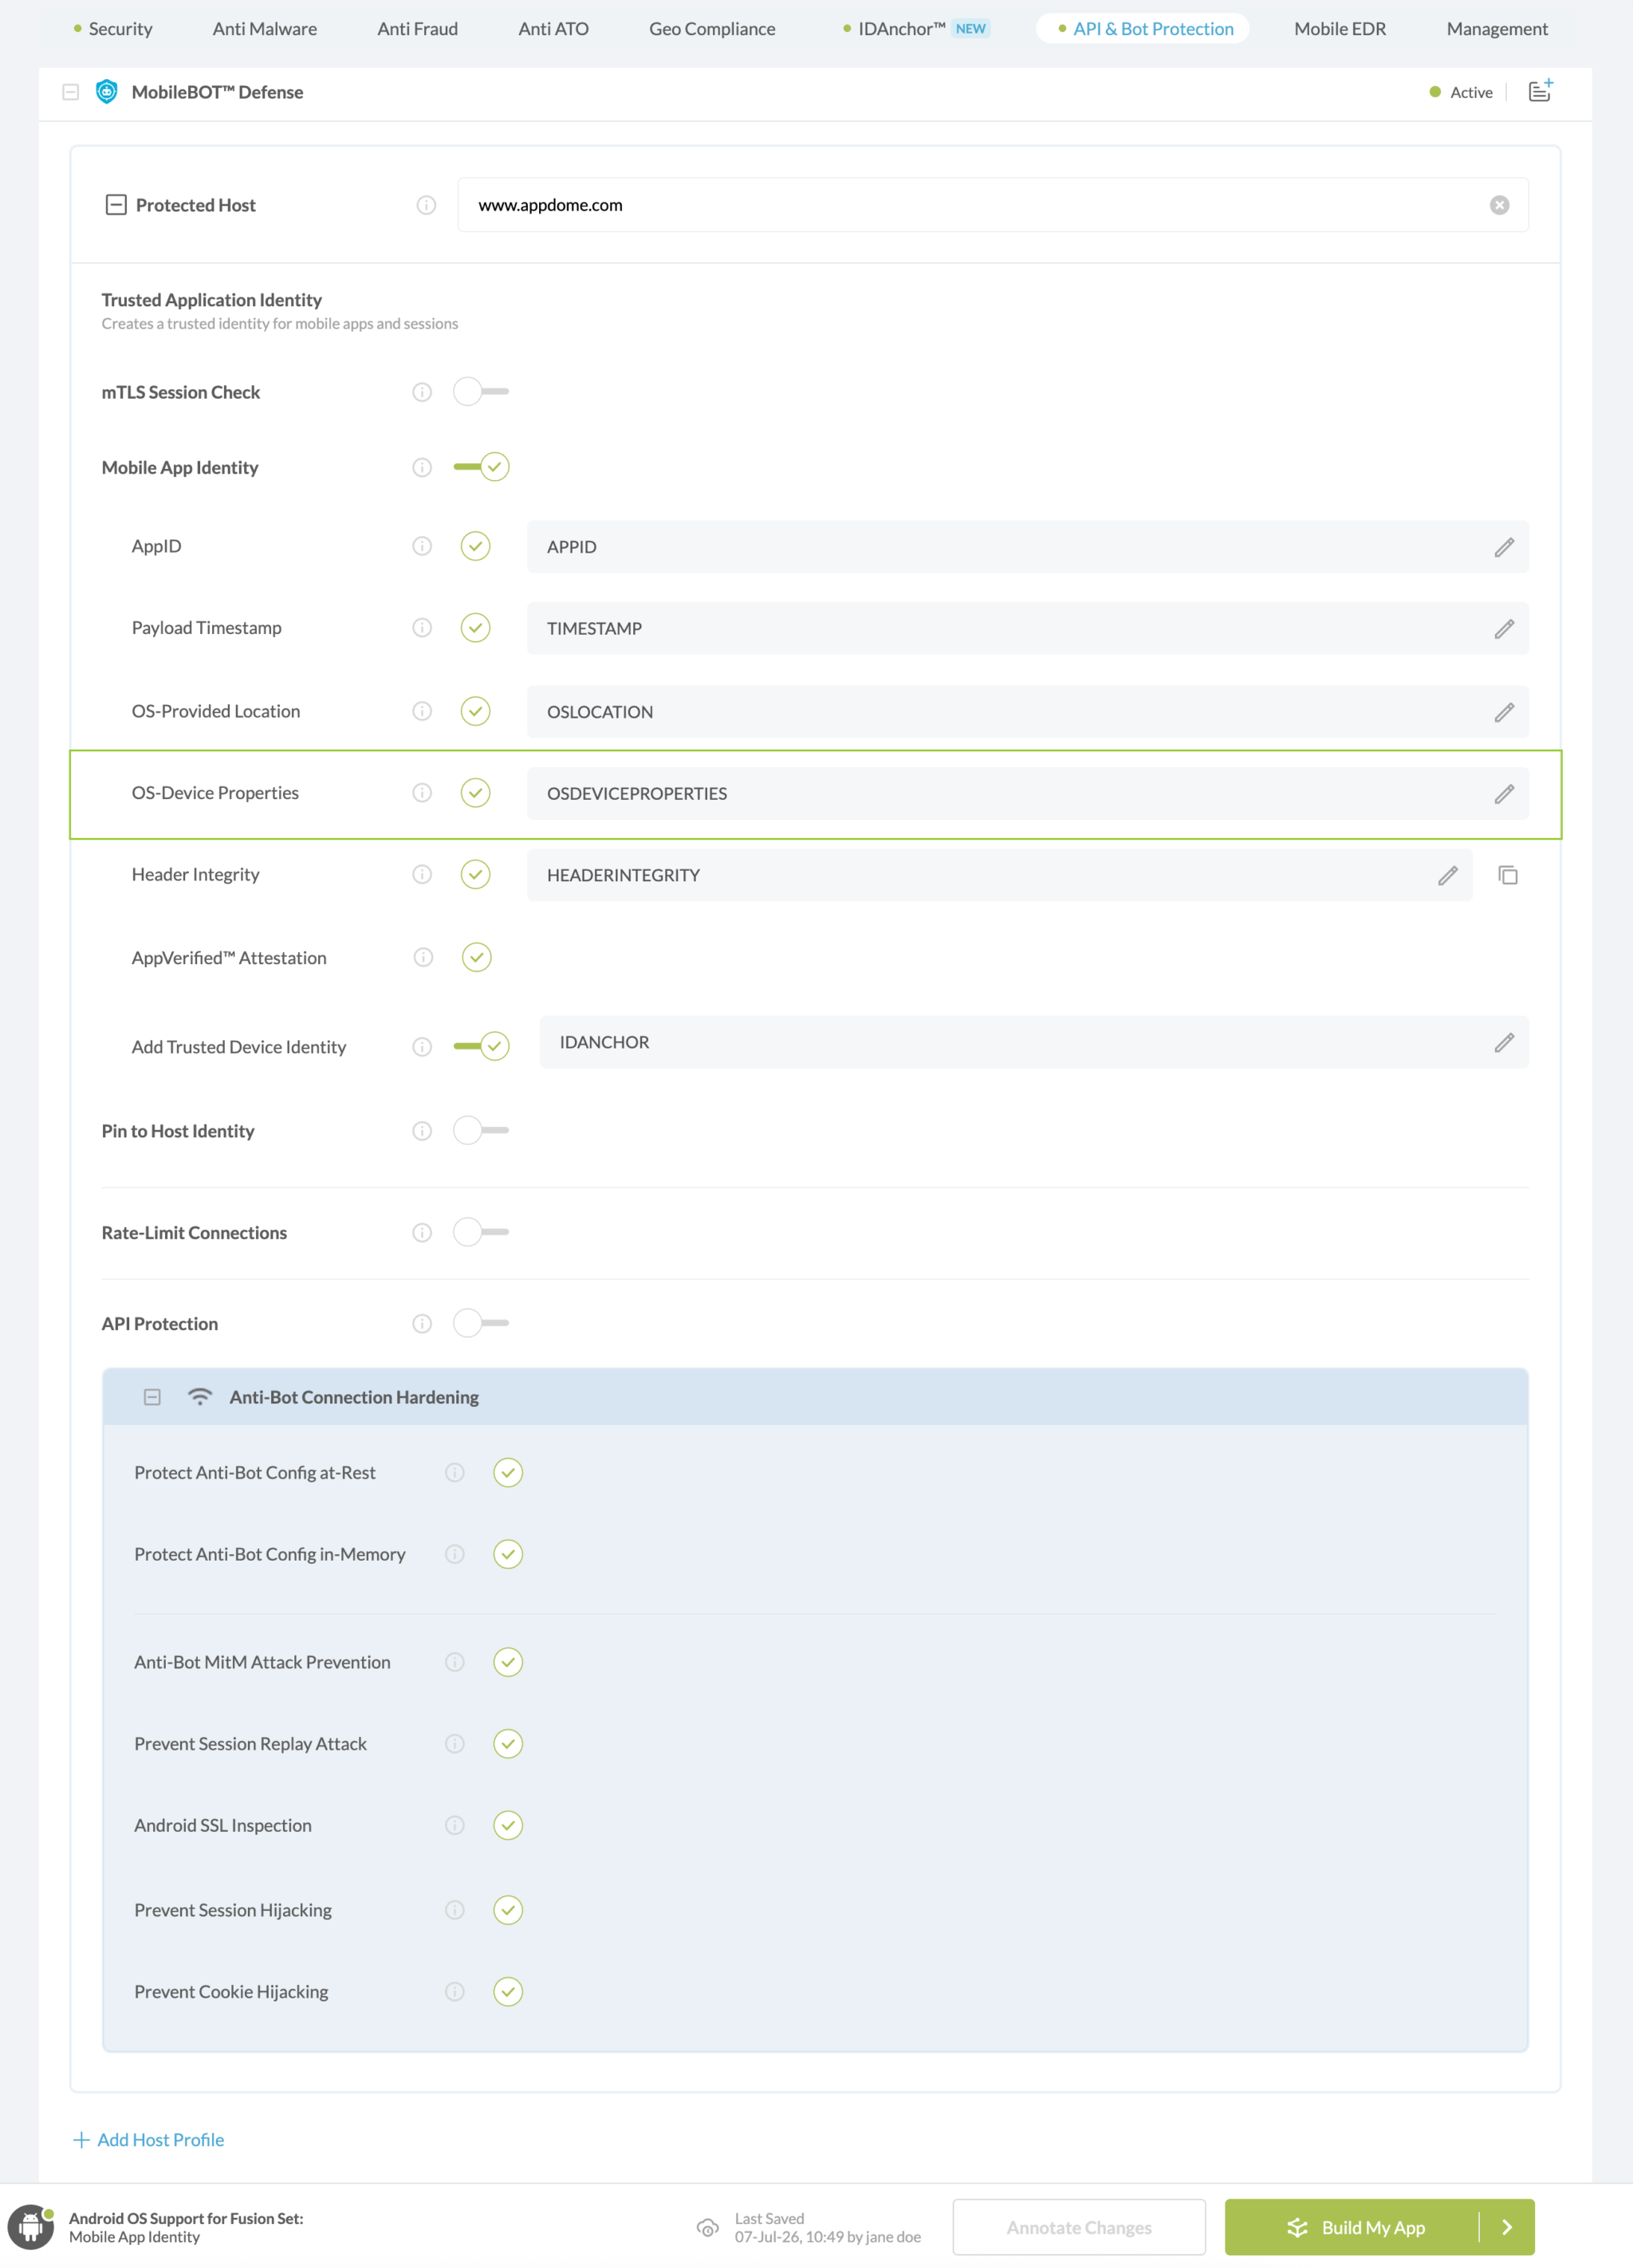Image resolution: width=1633 pixels, height=2268 pixels.
Task: Click the Android OS support icon
Action: [x=31, y=2227]
